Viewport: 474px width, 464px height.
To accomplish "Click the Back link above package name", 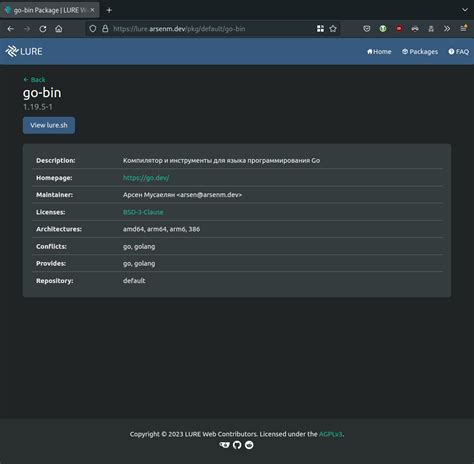I will coord(34,80).
